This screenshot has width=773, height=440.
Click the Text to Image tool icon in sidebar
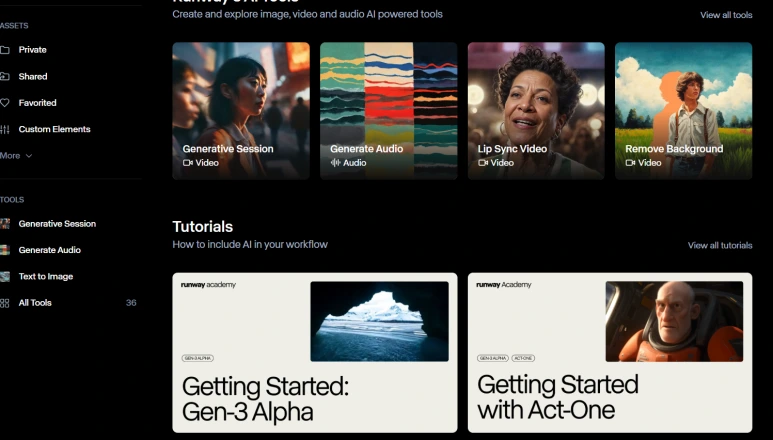tap(5, 276)
